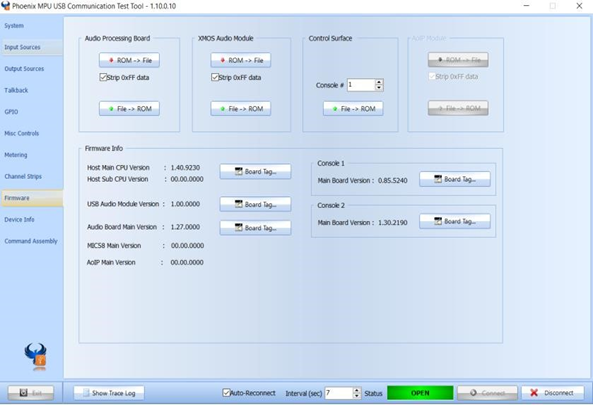Open Board Tag for Audio Board Main Version
This screenshot has height=405, width=593.
(x=255, y=228)
